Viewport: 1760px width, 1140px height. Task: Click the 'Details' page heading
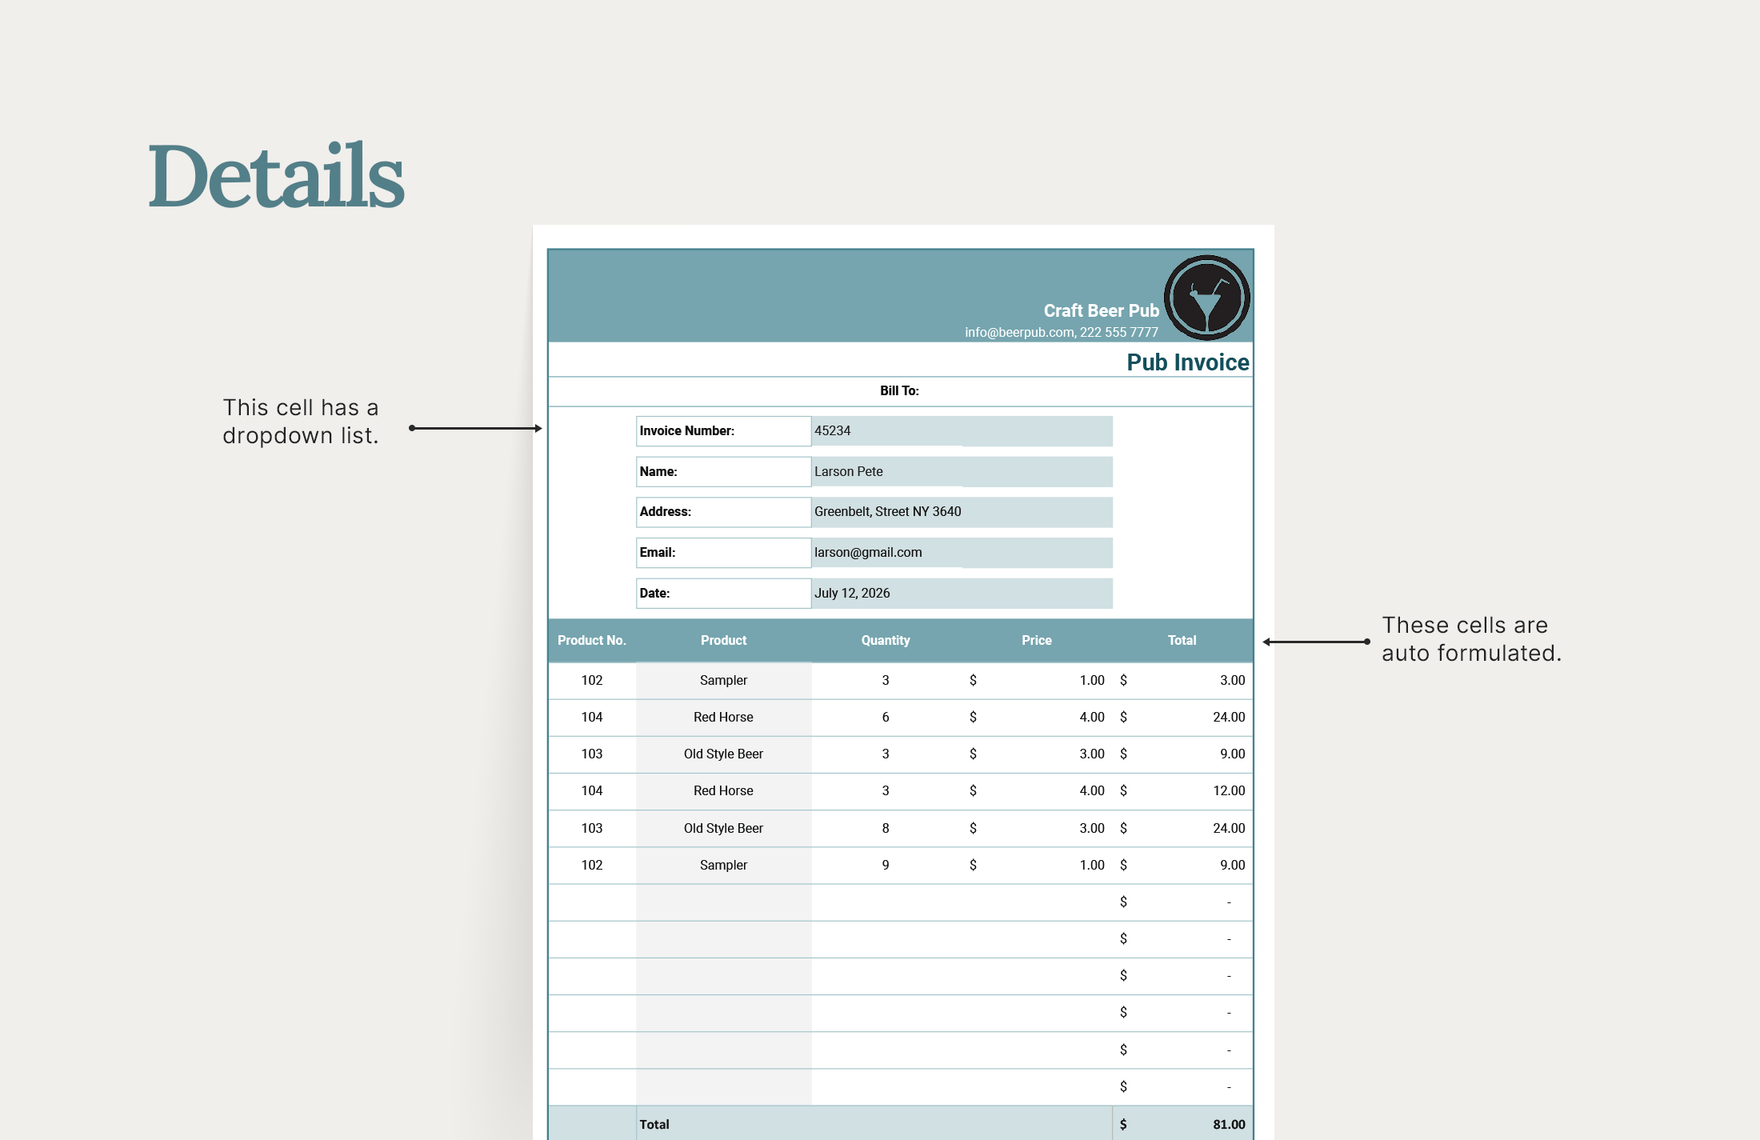click(276, 176)
